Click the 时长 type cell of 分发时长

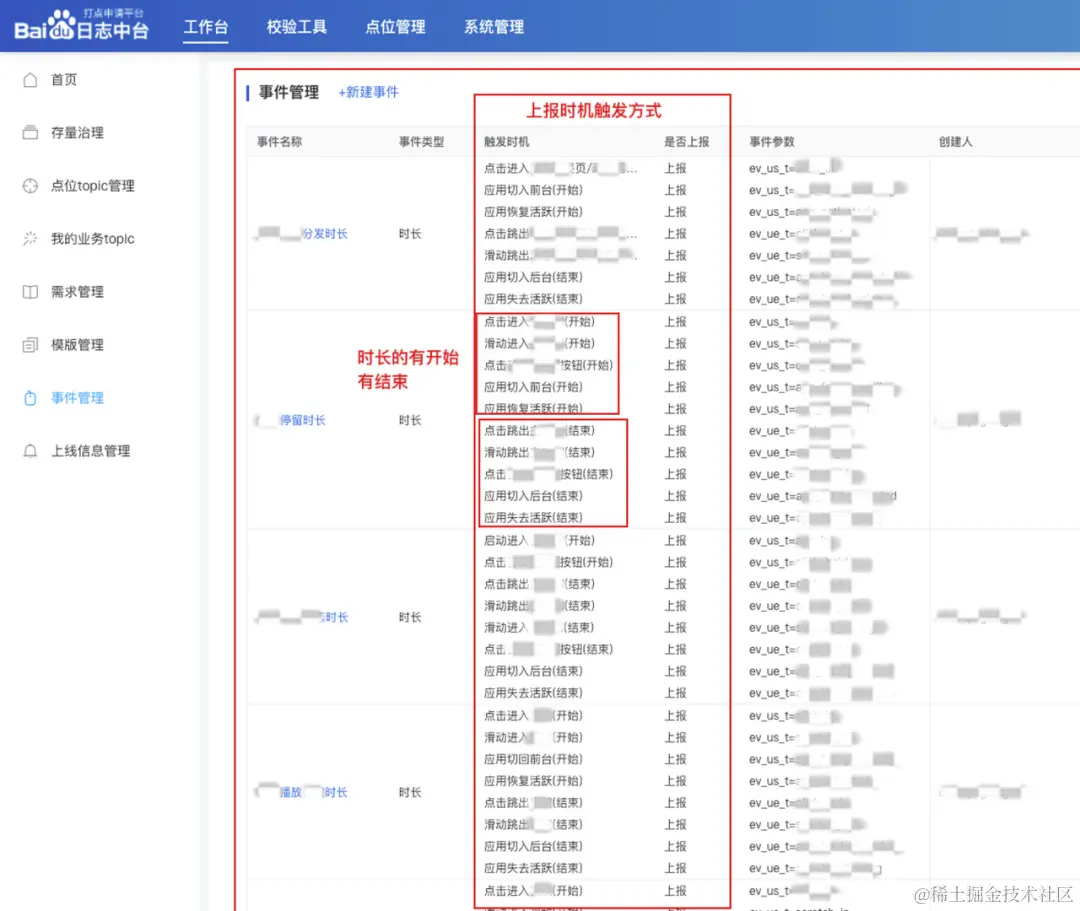coord(410,233)
